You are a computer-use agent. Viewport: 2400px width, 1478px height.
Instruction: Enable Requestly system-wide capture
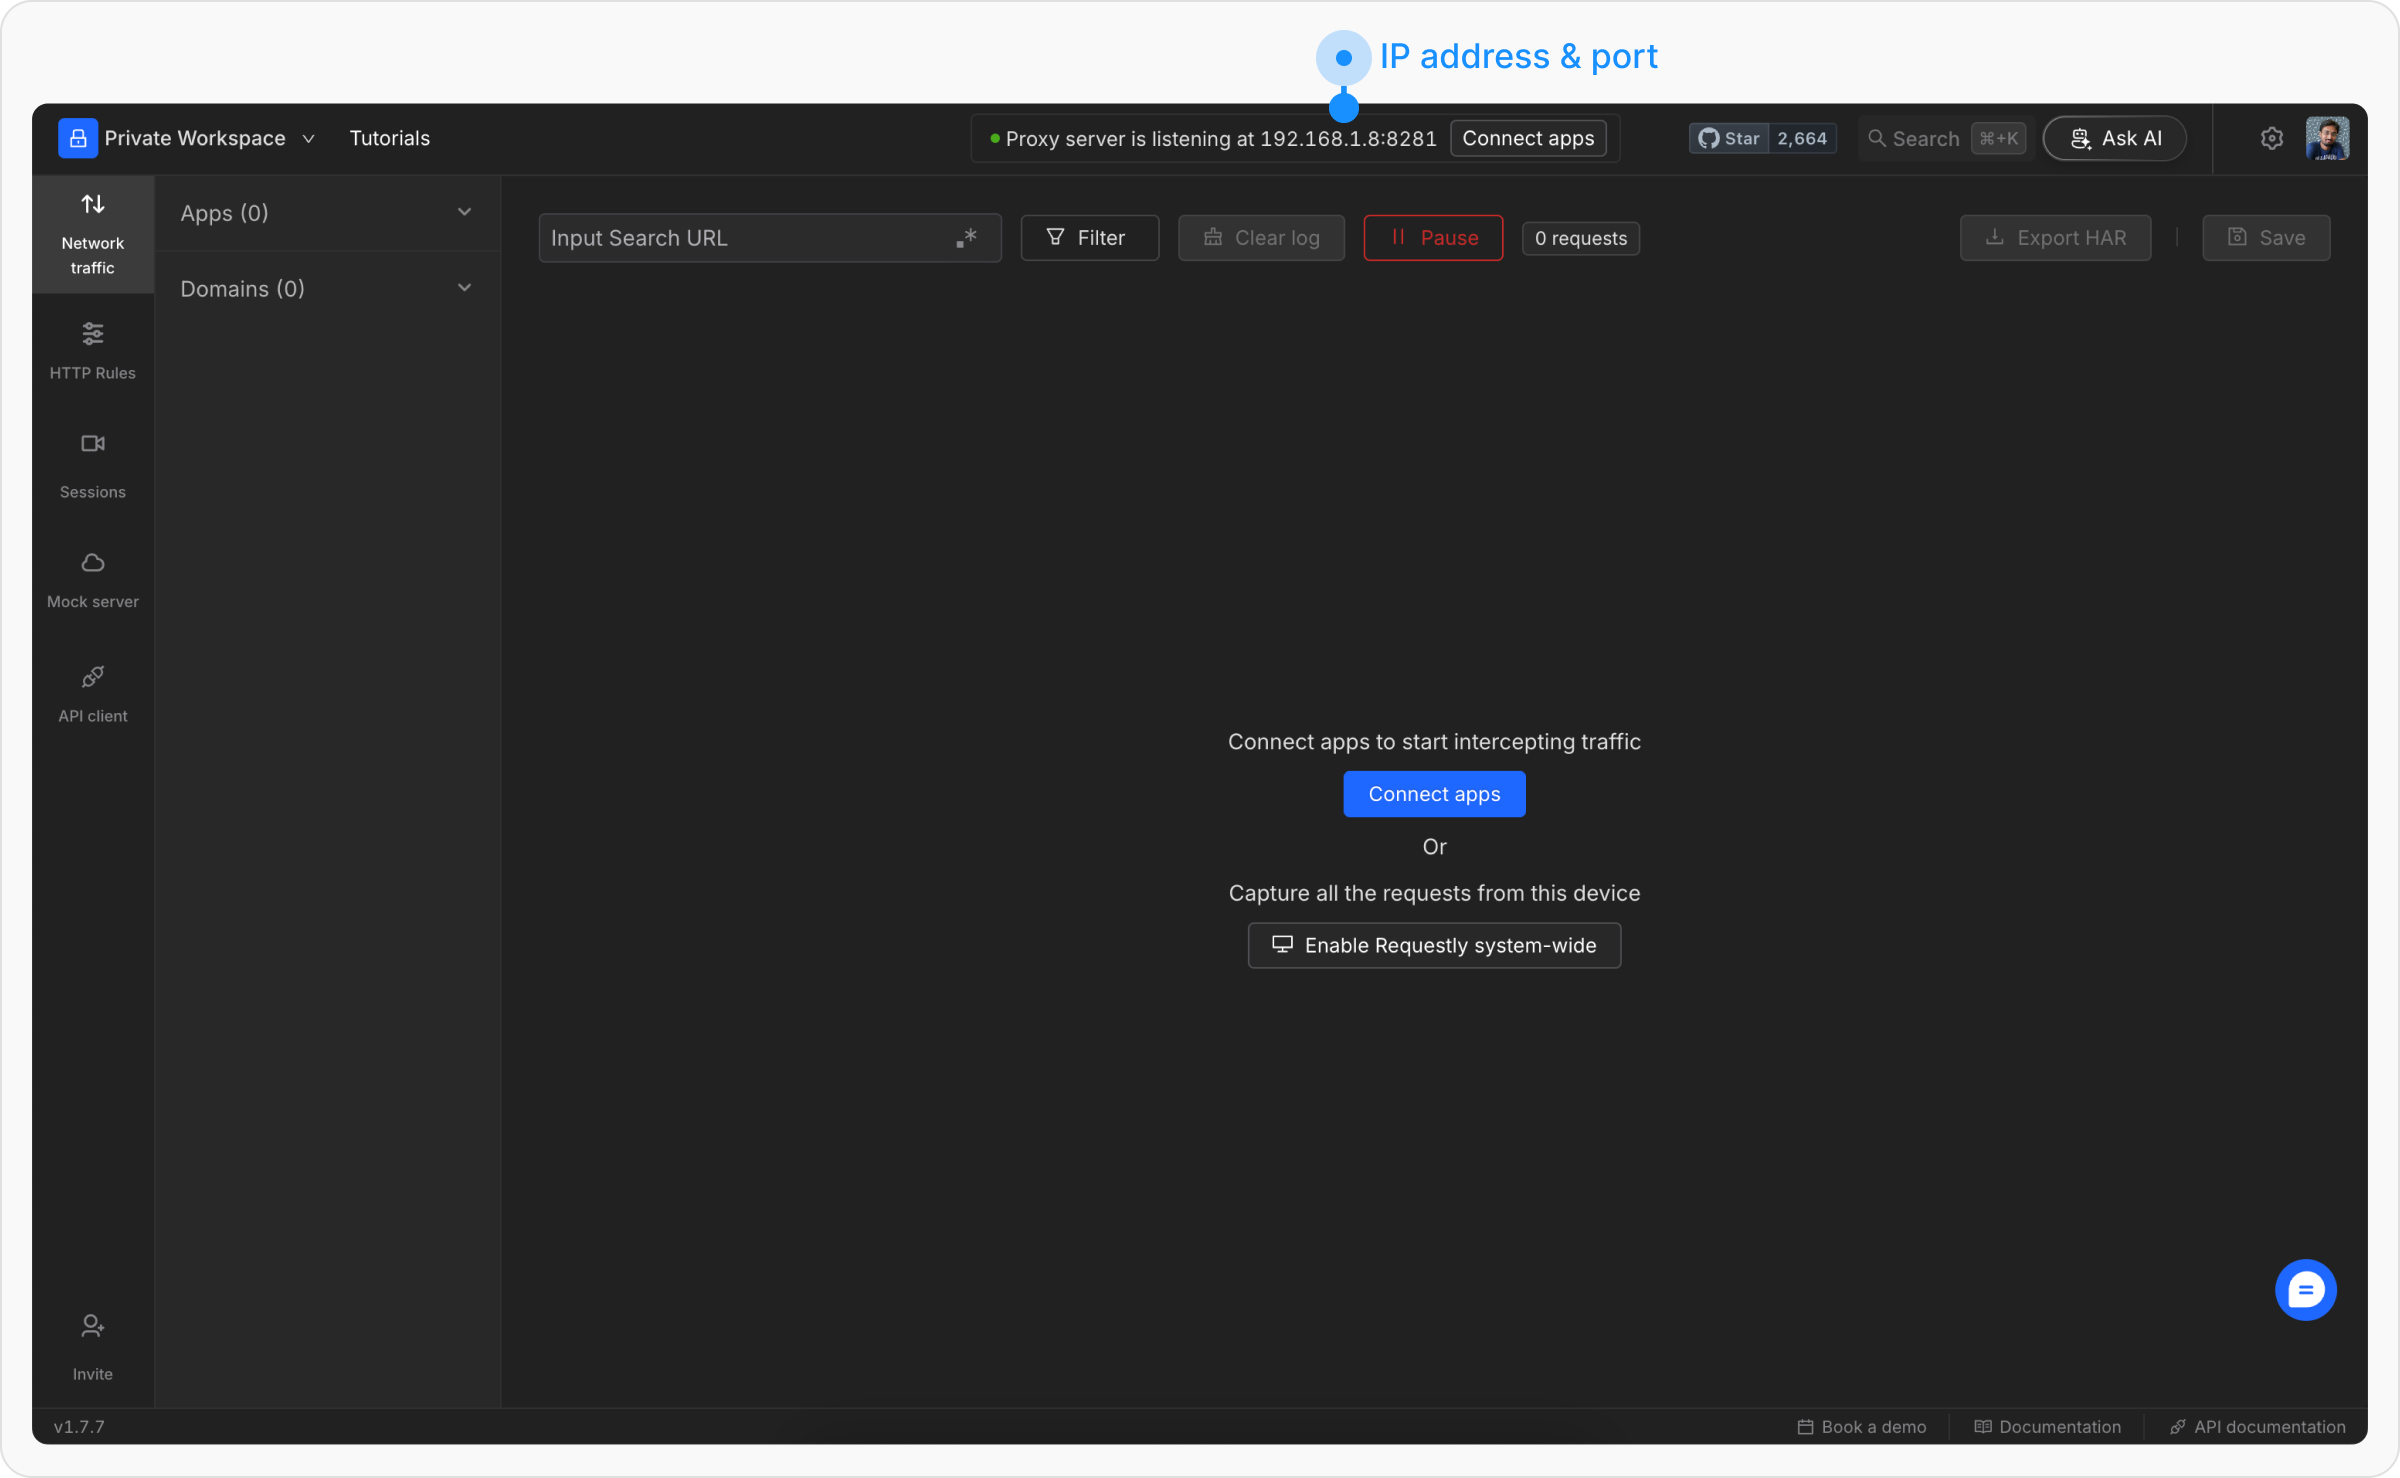point(1433,945)
